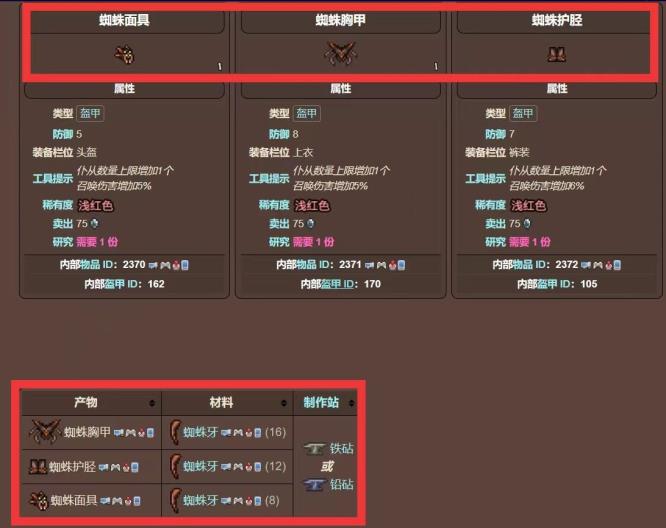This screenshot has width=666, height=528.
Task: Open 蜘蛛胸甲 link in crafting table
Action: (x=87, y=432)
